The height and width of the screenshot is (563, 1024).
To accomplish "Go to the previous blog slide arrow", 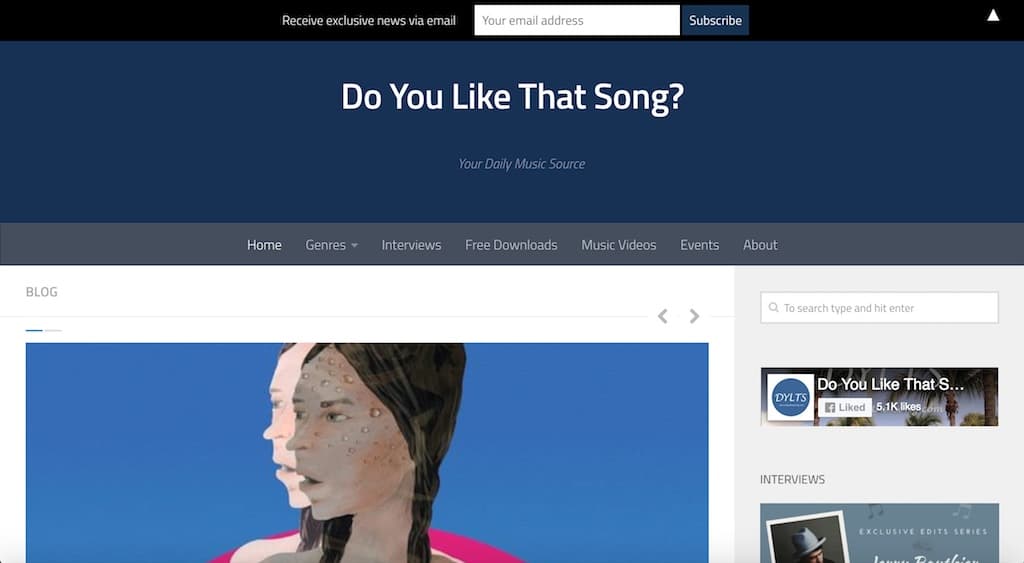I will coord(662,316).
